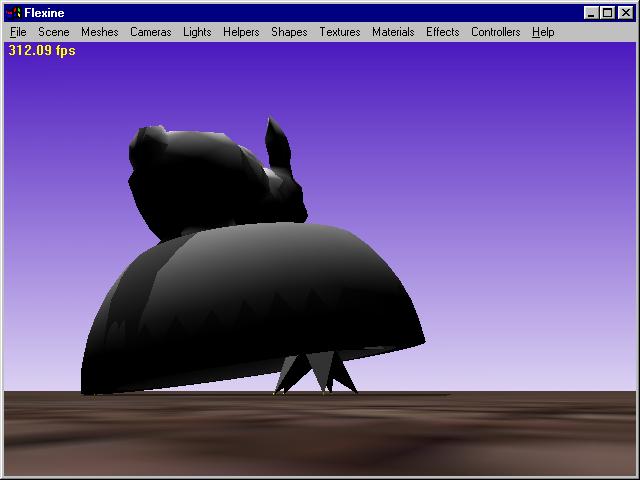Open the File menu

[x=18, y=32]
